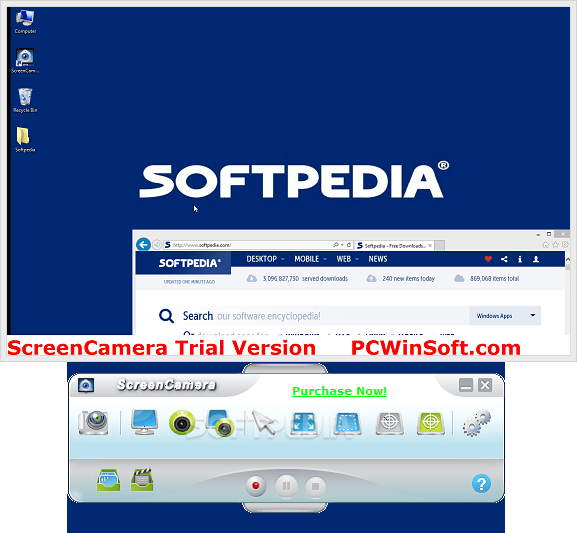Click the Search software encyclopedia field
This screenshot has width=577, height=533.
tap(325, 316)
